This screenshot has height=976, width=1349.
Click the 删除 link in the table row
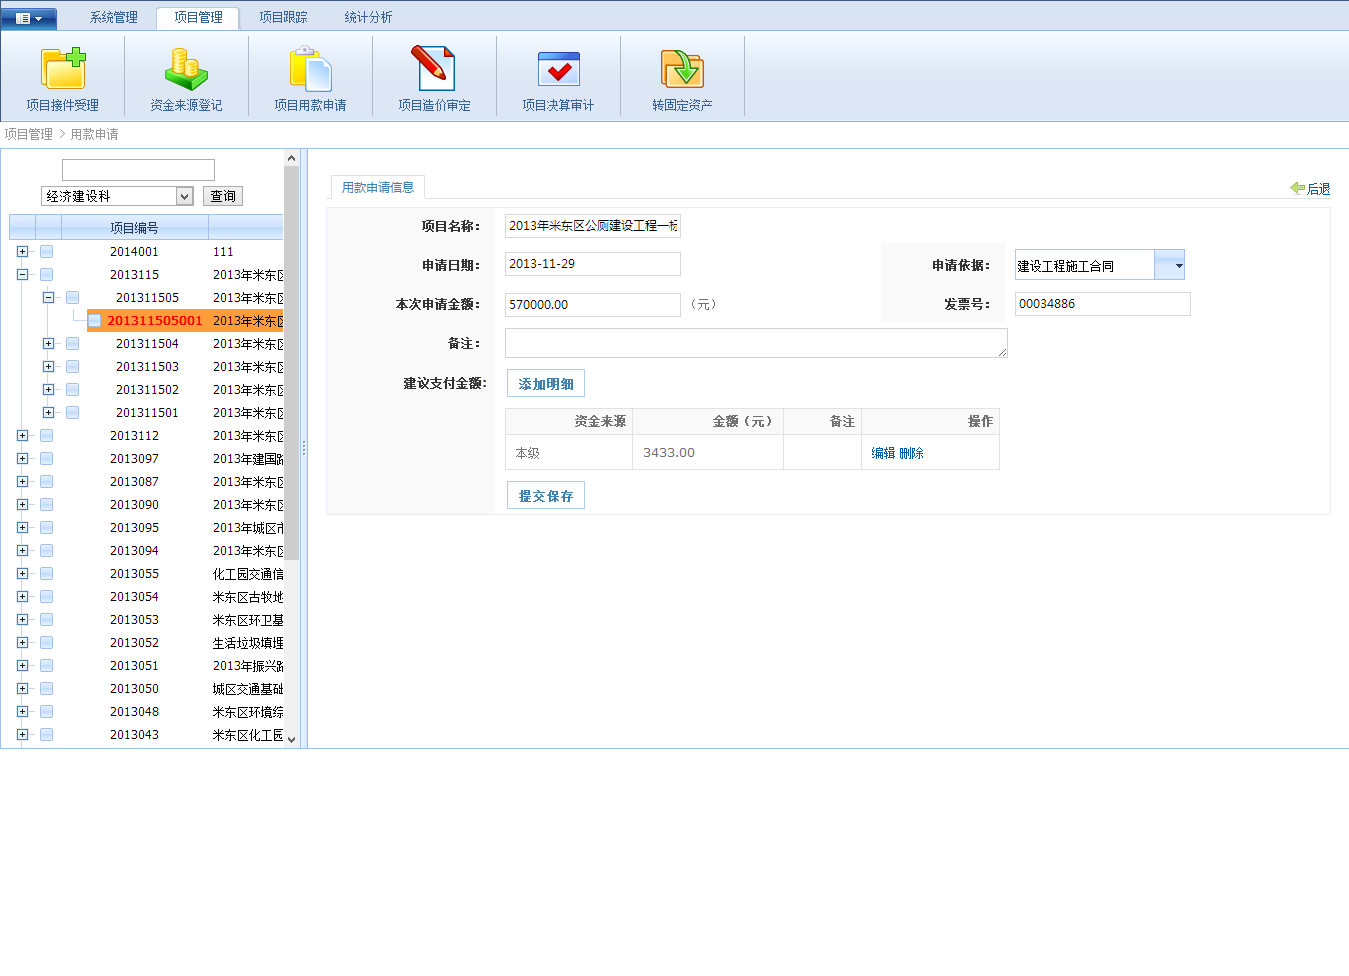tap(911, 454)
